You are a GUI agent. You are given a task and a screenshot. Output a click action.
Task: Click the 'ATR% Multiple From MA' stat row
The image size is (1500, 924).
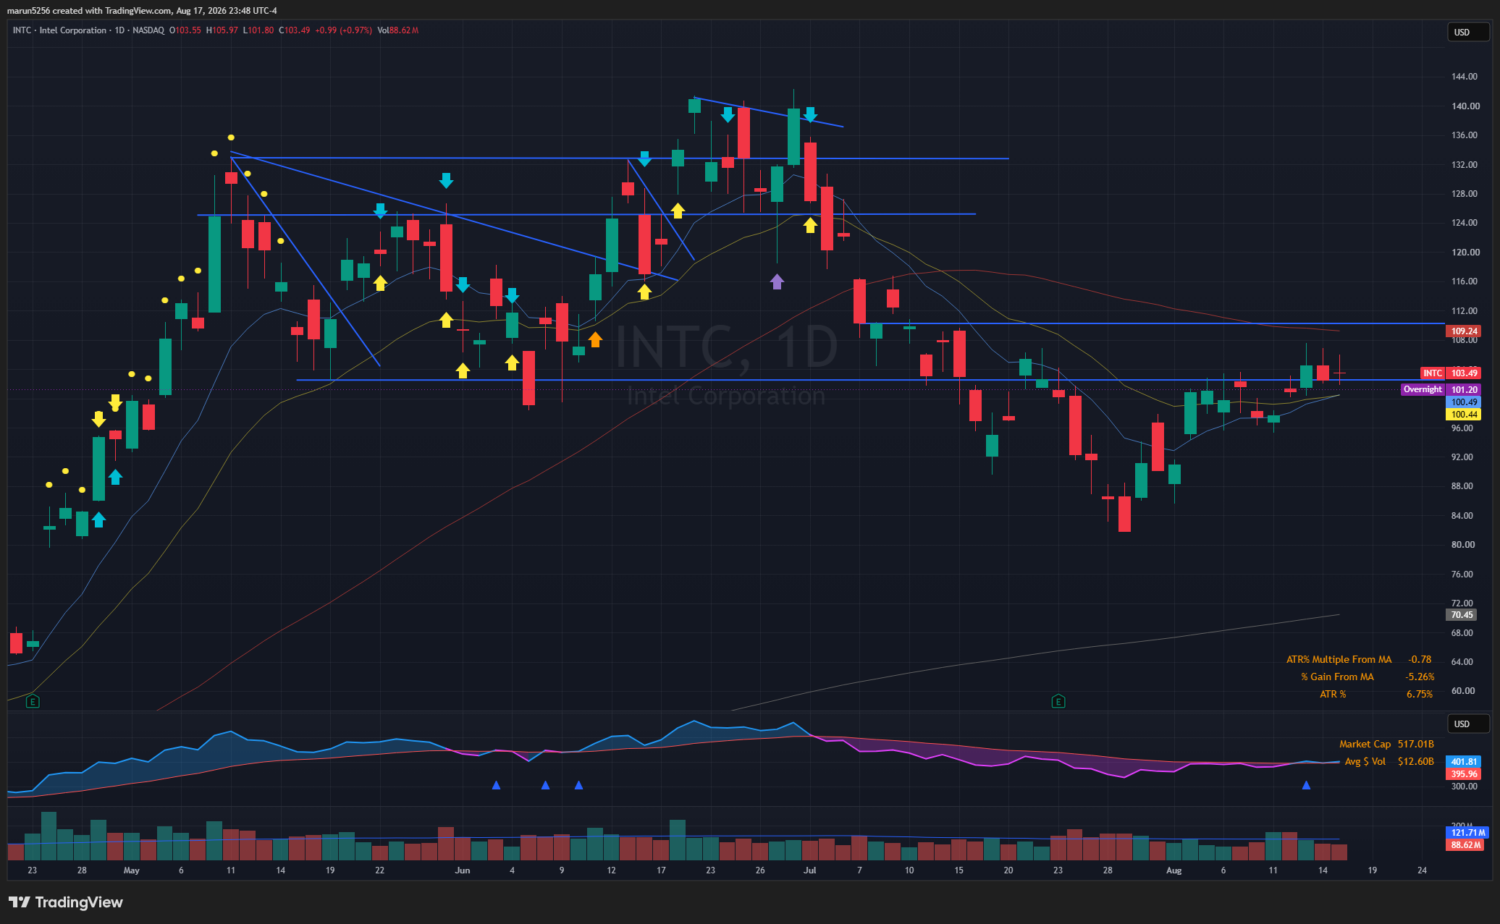[1359, 660]
